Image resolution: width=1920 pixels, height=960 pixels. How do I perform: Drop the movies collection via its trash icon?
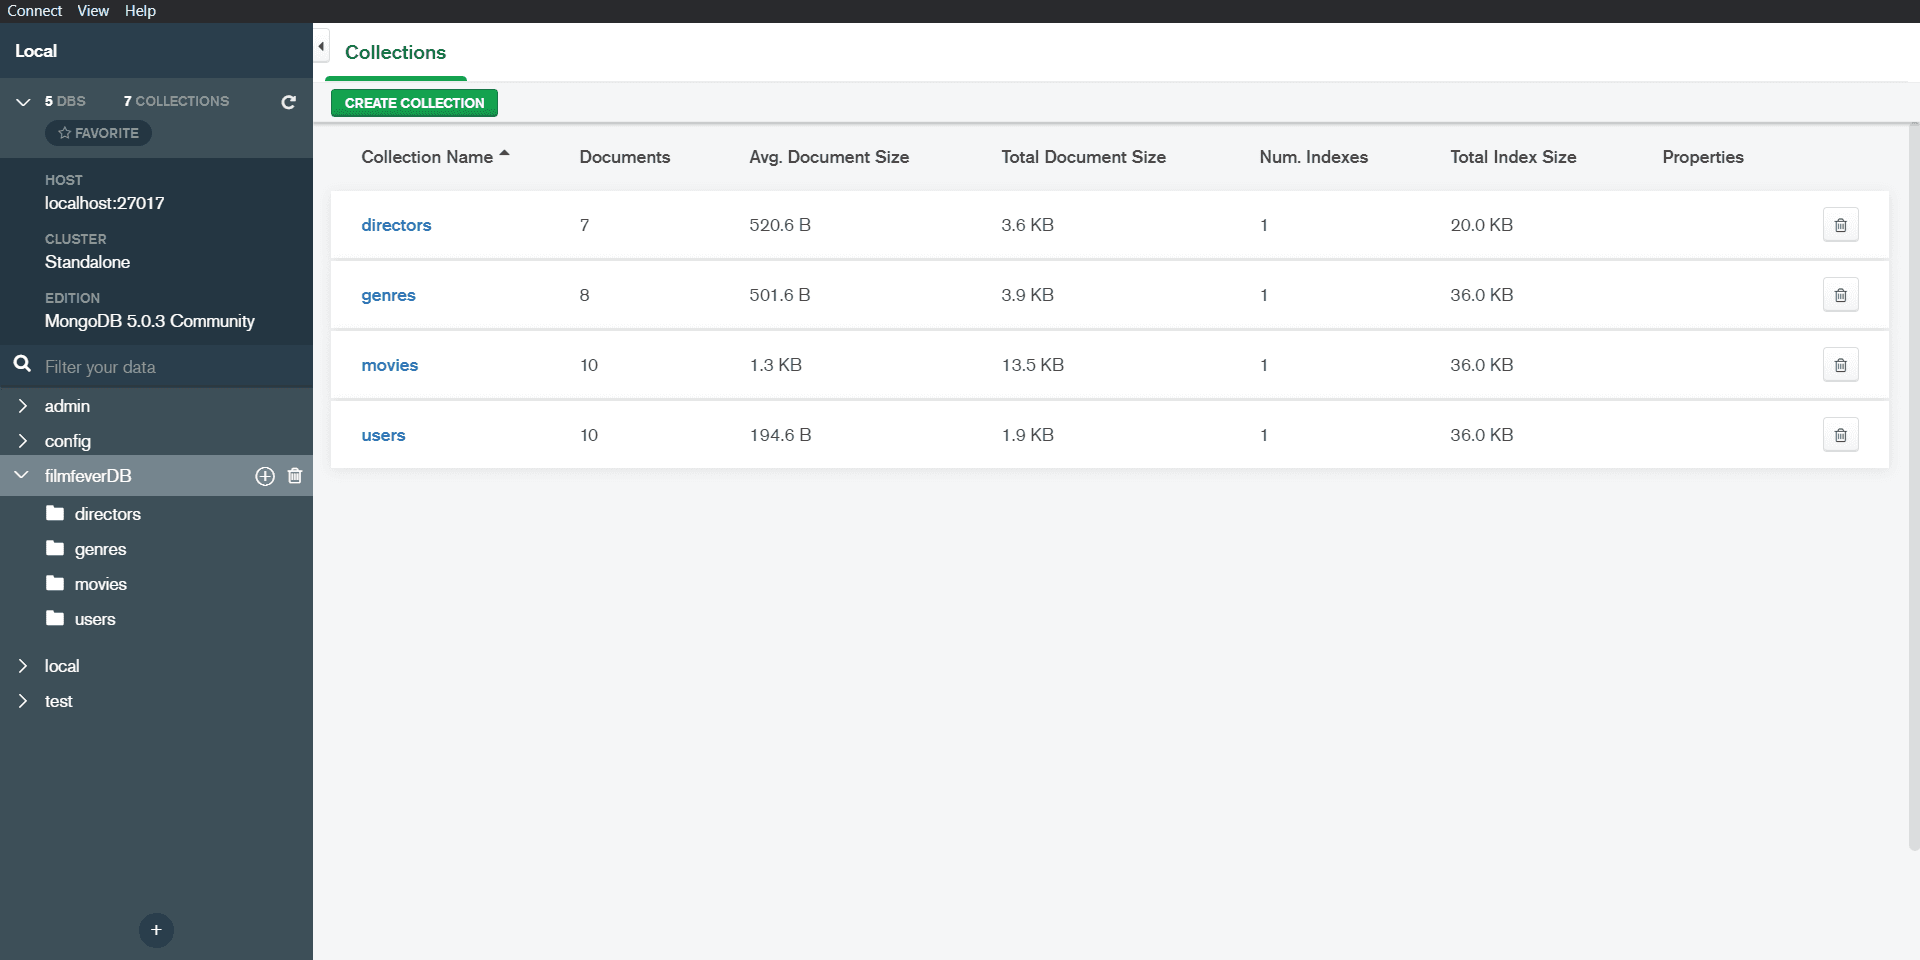(x=1840, y=365)
